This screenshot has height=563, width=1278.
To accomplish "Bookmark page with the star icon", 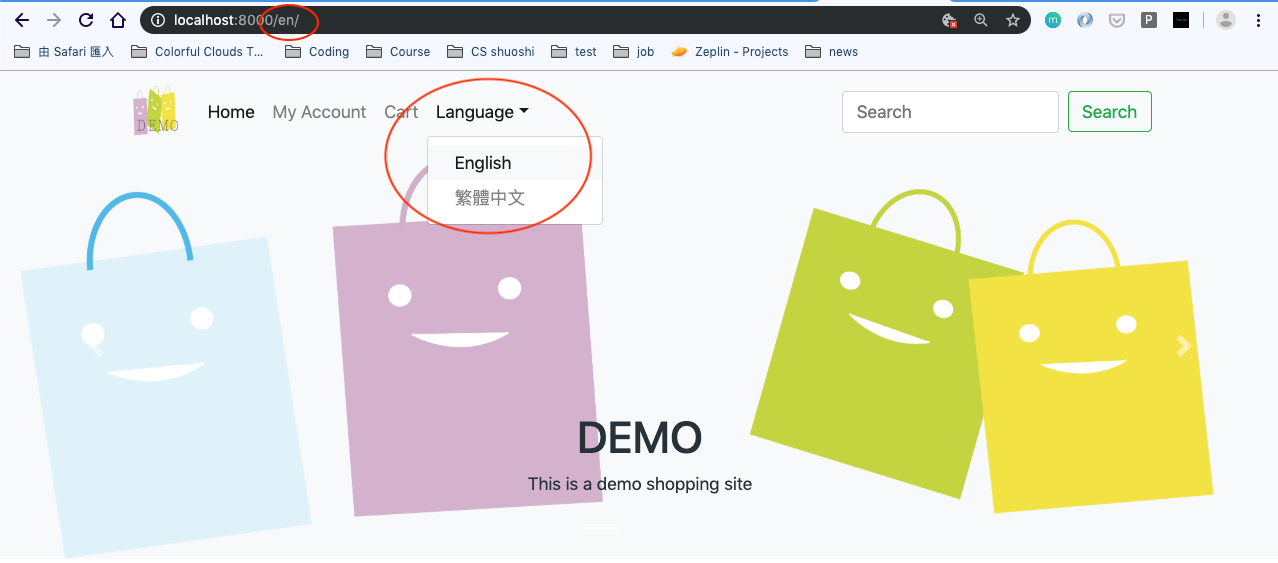I will click(1013, 20).
